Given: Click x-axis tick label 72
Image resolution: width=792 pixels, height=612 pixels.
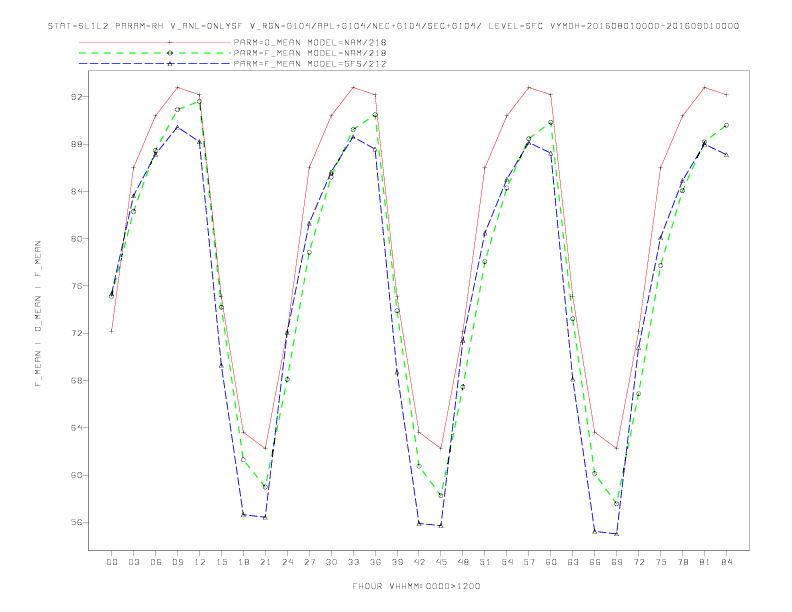Looking at the screenshot, I should pos(638,562).
